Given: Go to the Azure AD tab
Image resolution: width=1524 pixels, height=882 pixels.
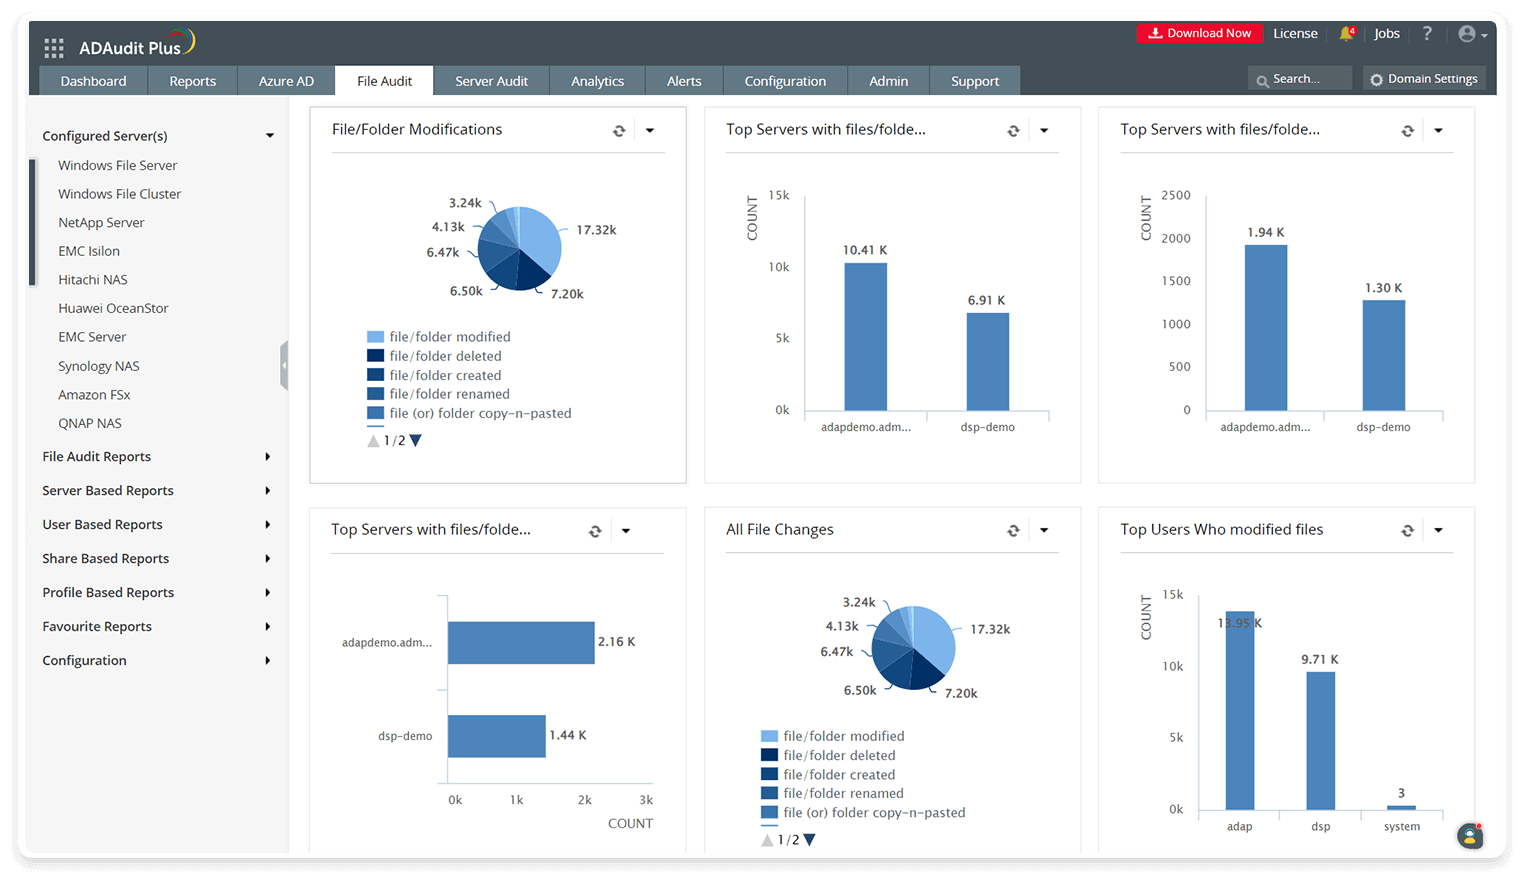Looking at the screenshot, I should click(286, 81).
